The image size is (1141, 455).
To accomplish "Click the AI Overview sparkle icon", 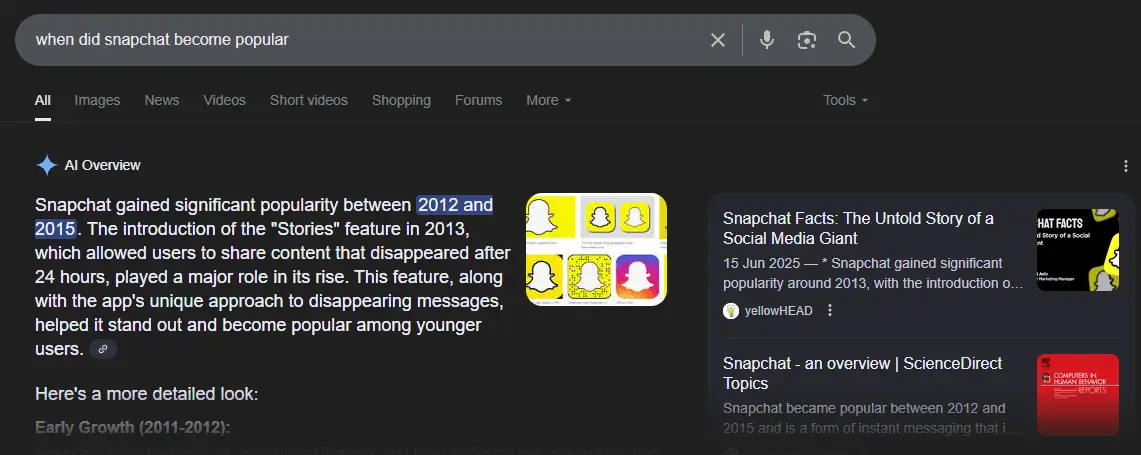I will (x=47, y=165).
